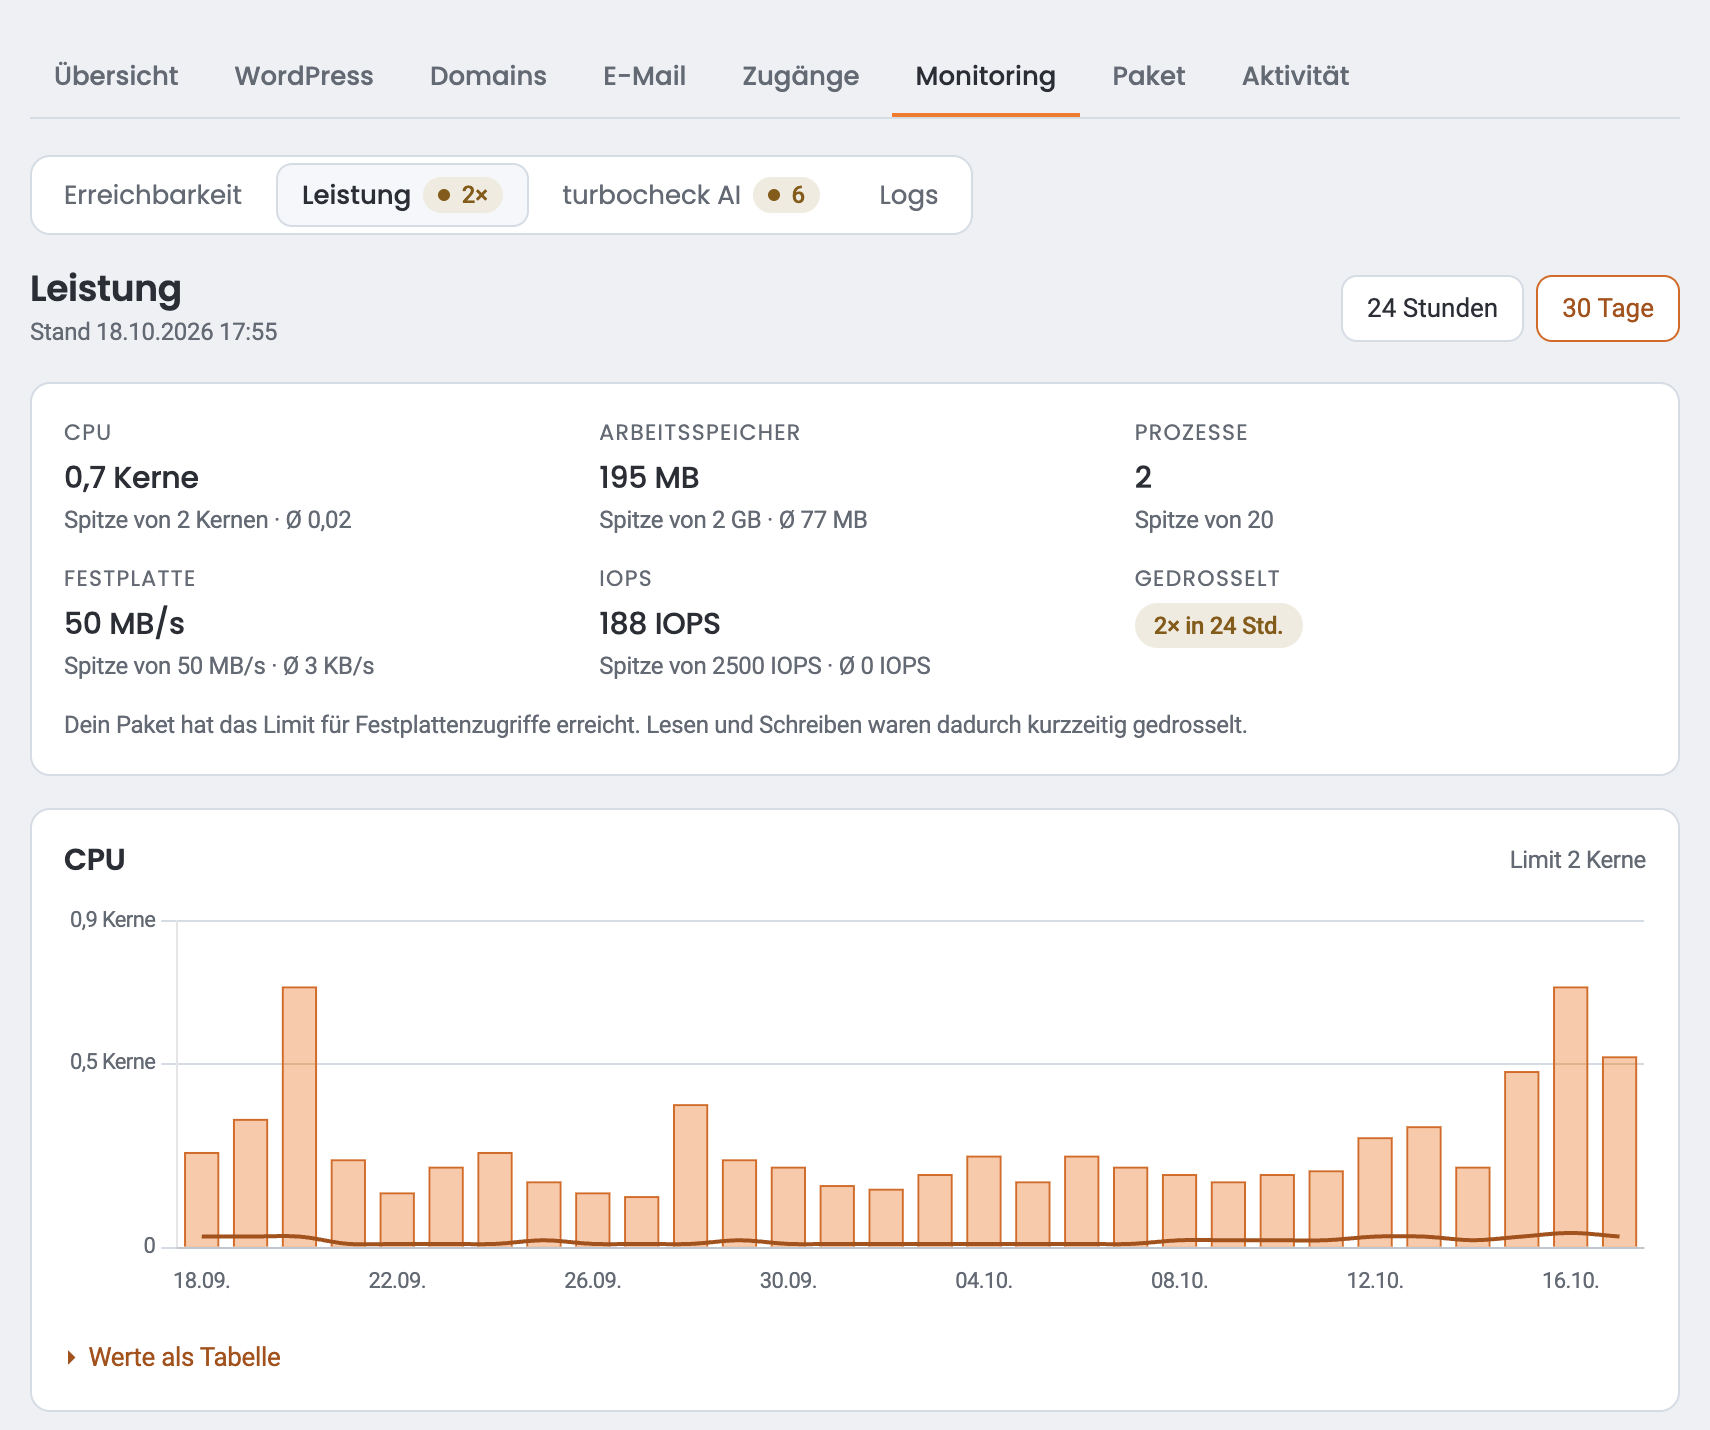This screenshot has width=1710, height=1430.
Task: Switch to the Aktivität tab
Action: point(1295,76)
